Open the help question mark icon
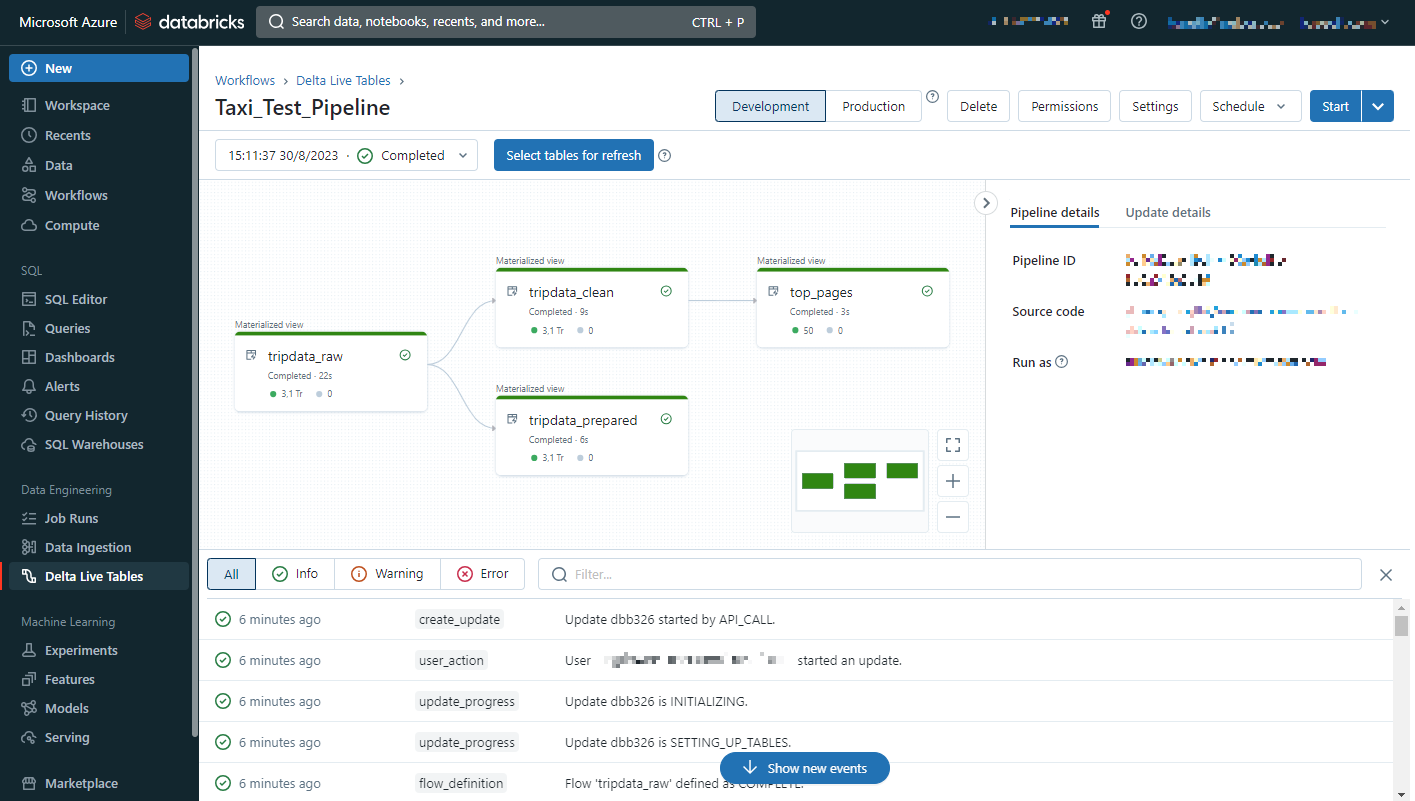 click(x=1138, y=21)
